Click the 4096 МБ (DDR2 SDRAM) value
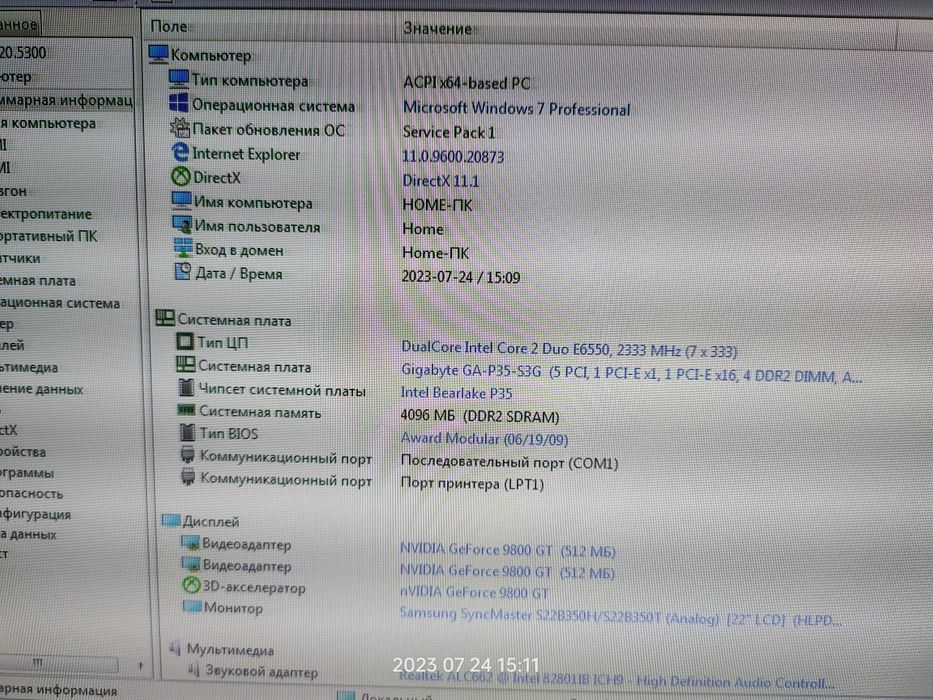Image resolution: width=933 pixels, height=700 pixels. coord(480,416)
